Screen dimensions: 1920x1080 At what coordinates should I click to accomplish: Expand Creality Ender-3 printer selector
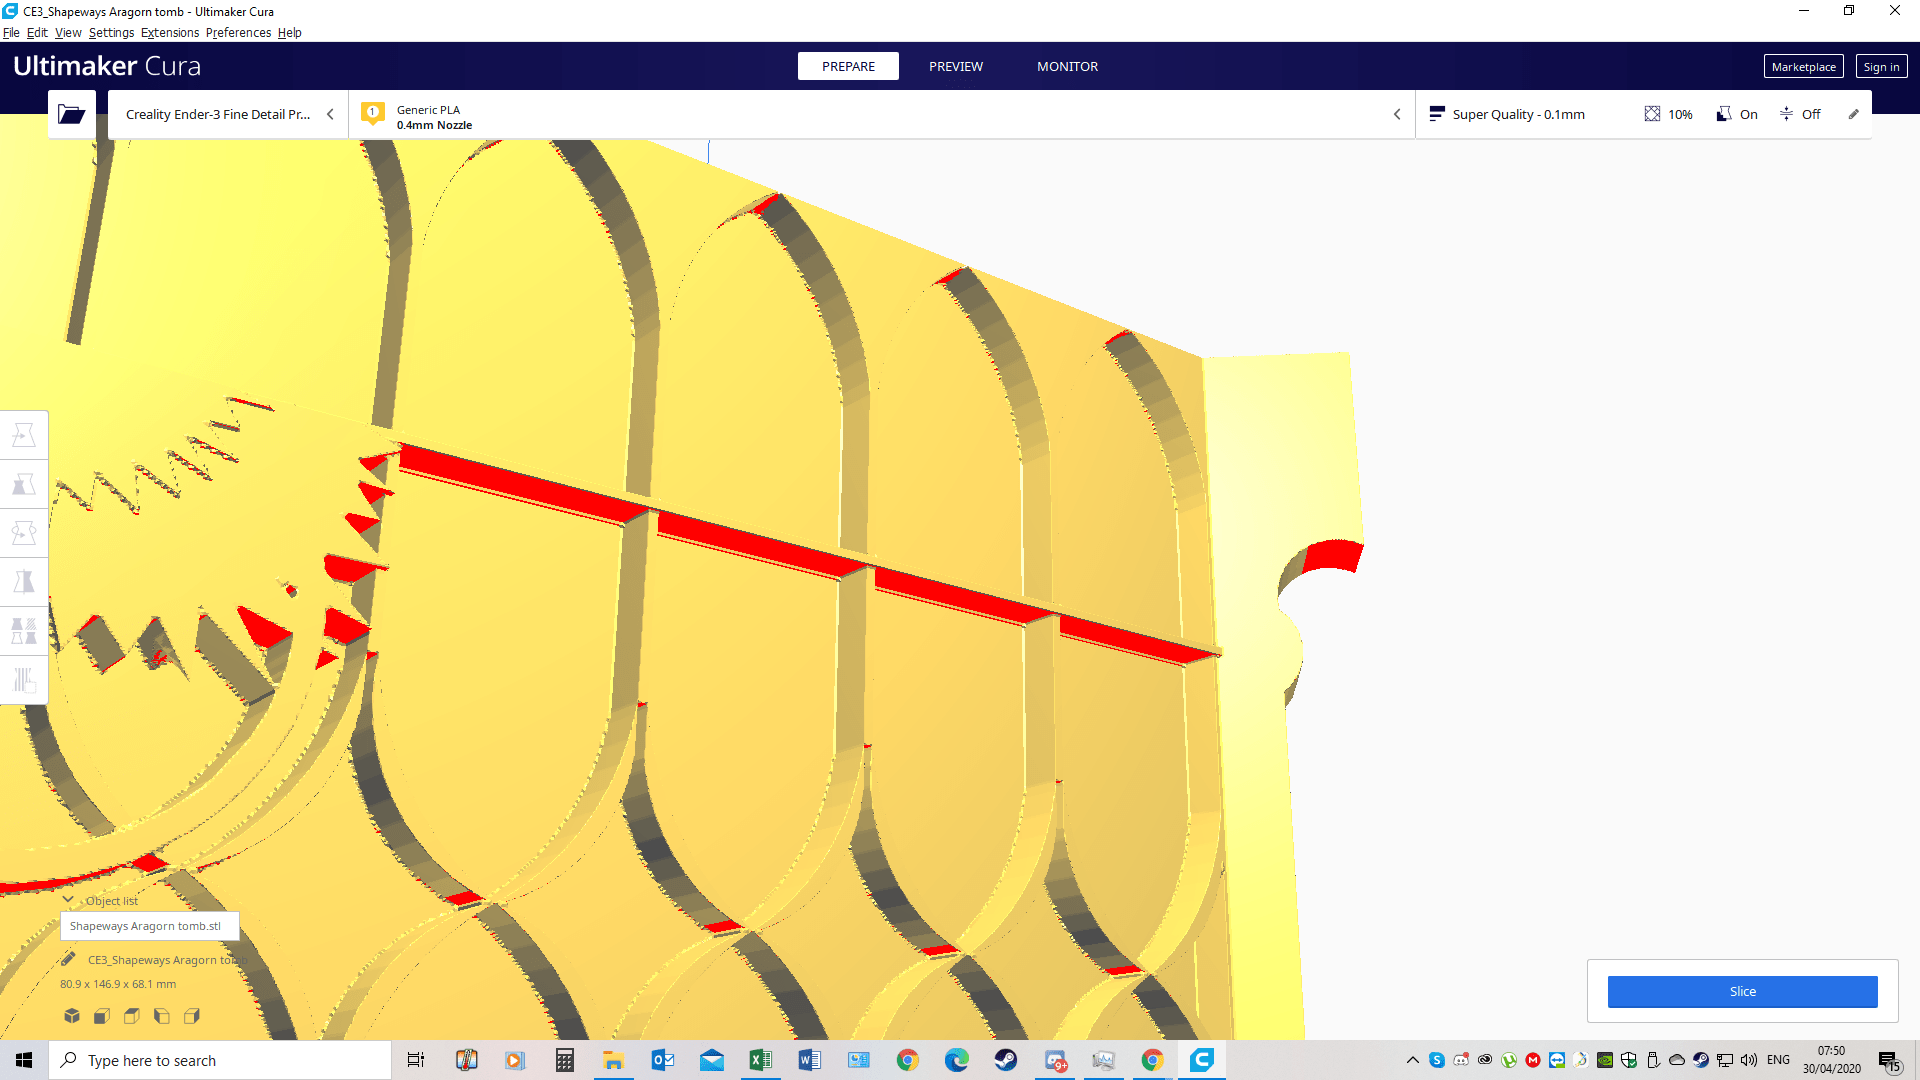[228, 114]
